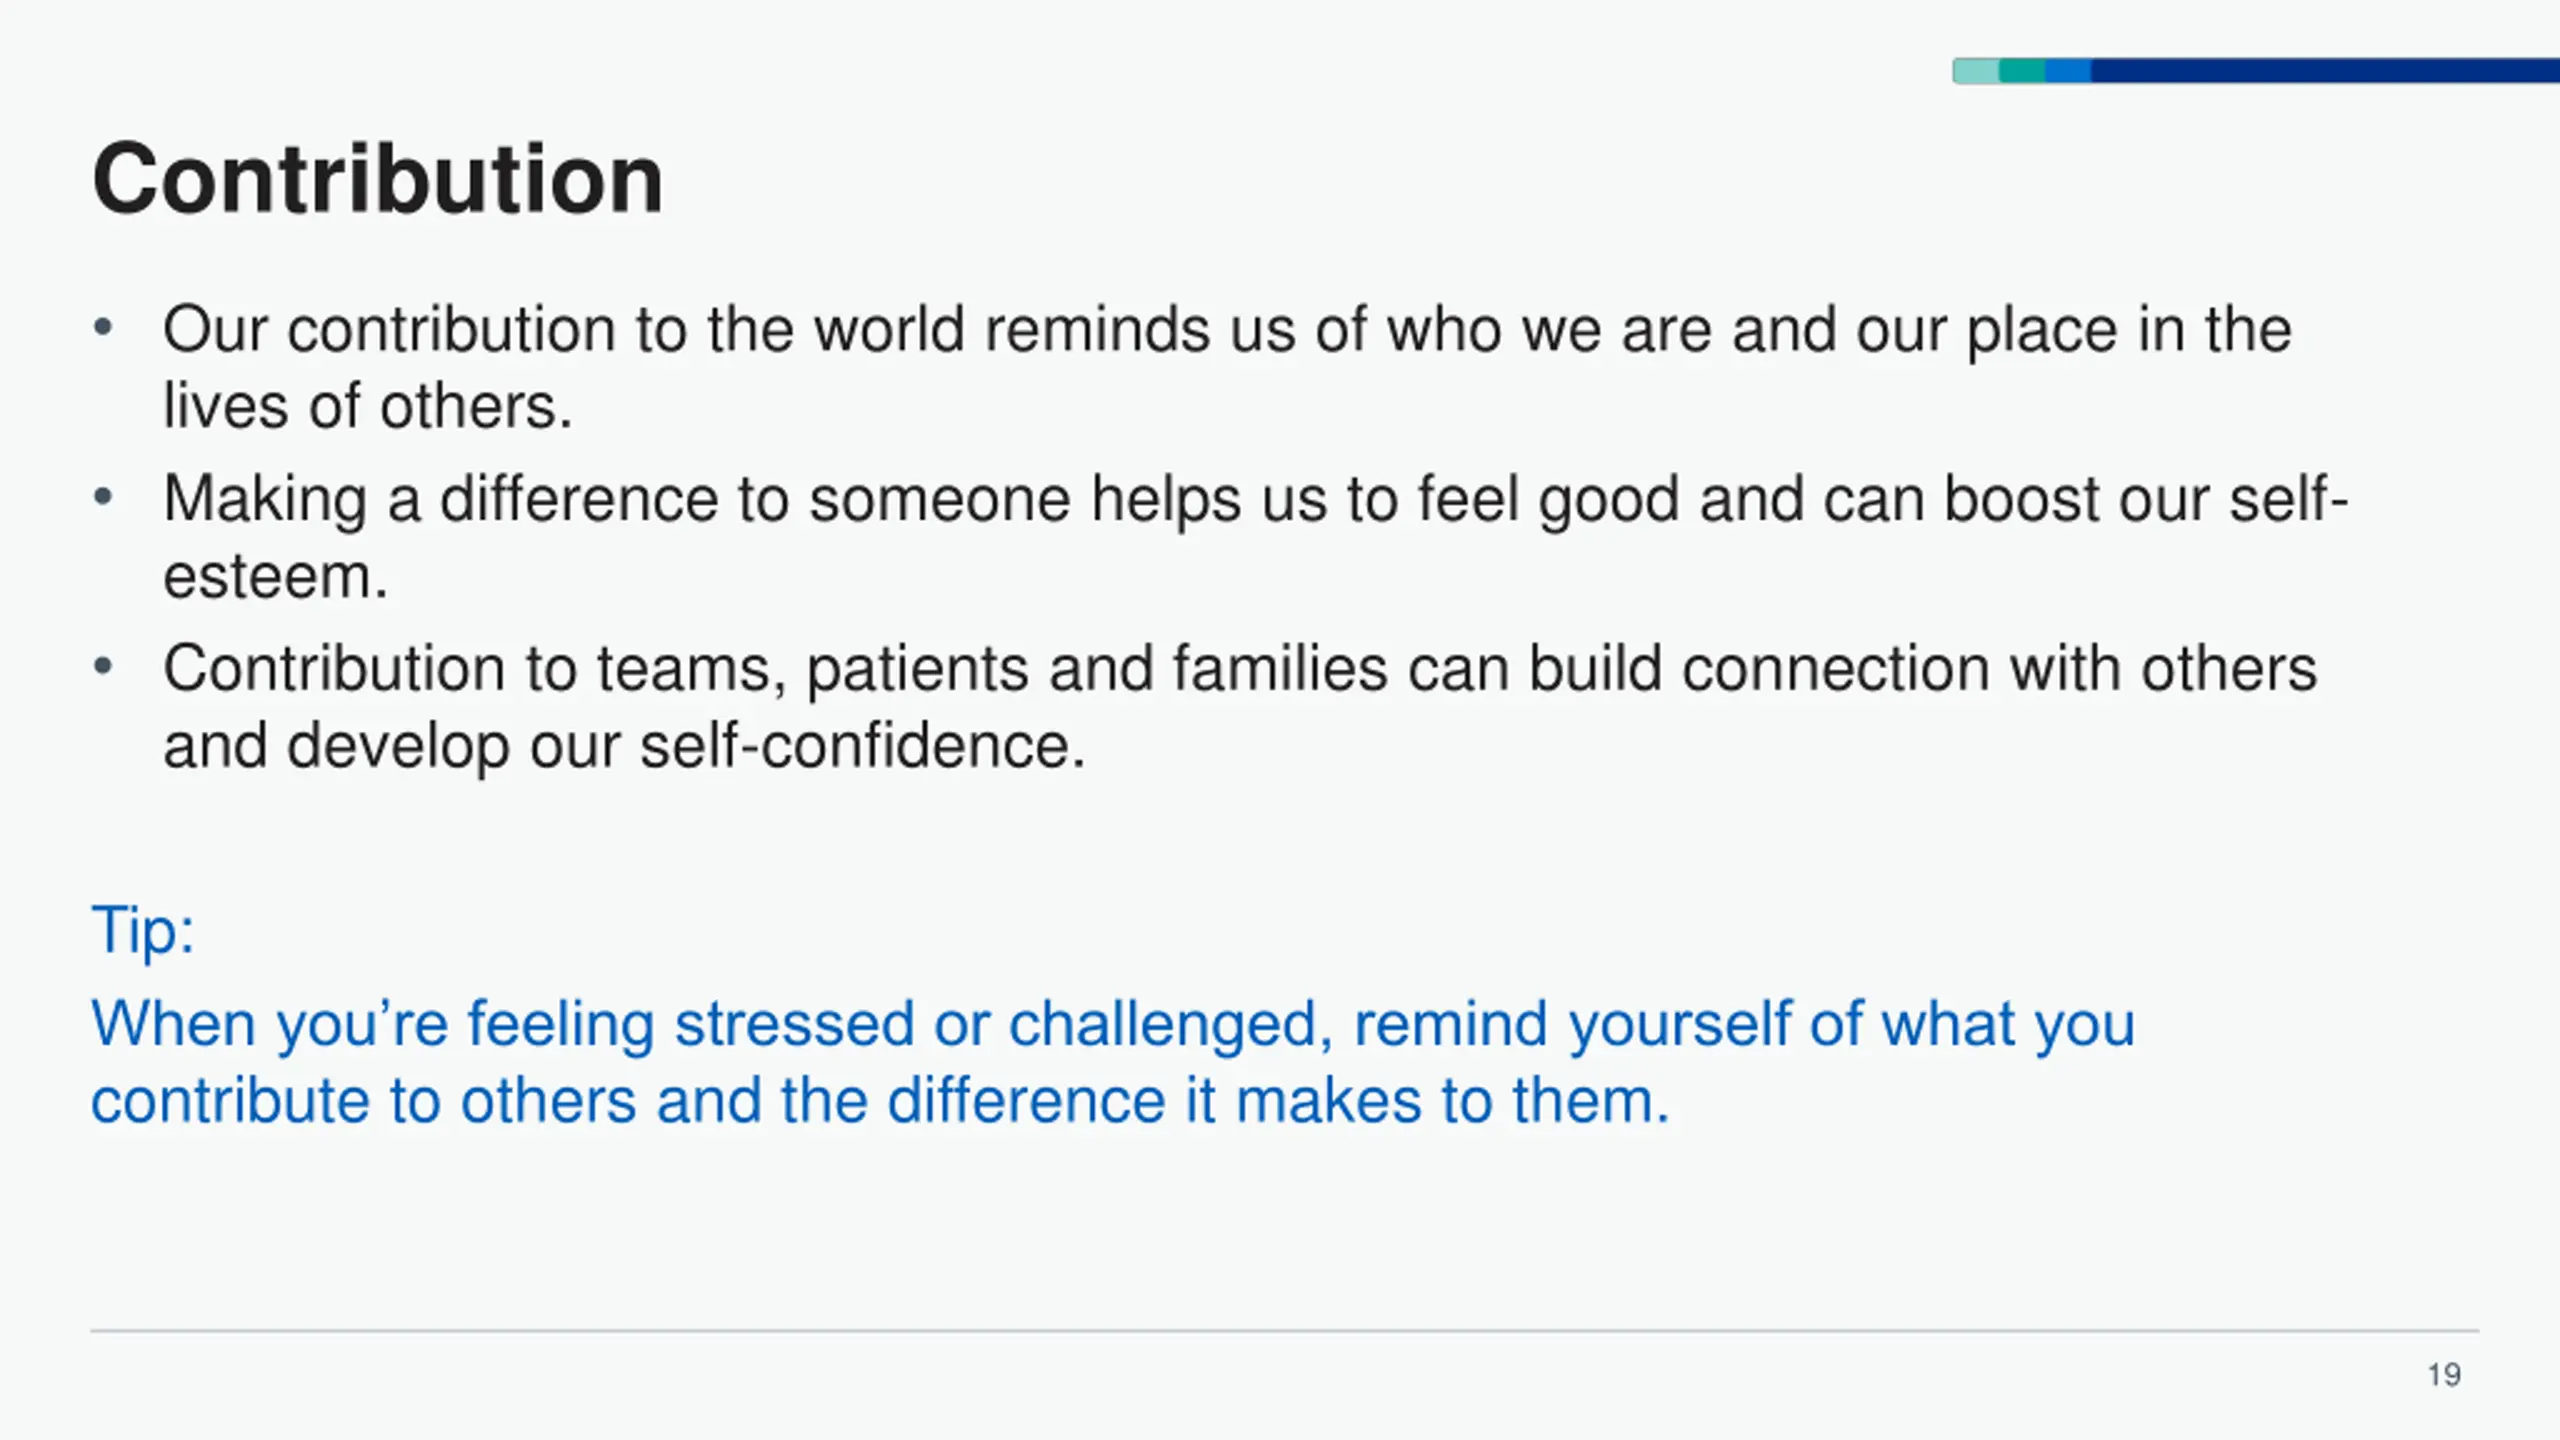The image size is (2560, 1440).
Task: Click the dark teal segment of header bar
Action: click(2022, 71)
